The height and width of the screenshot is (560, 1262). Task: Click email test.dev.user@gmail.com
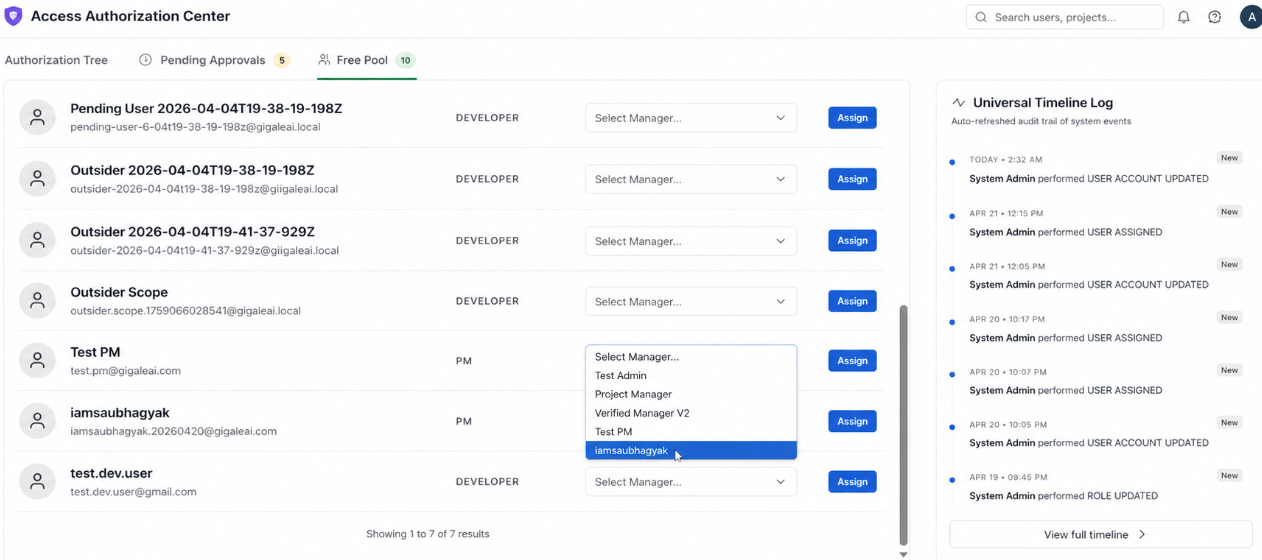pyautogui.click(x=133, y=492)
